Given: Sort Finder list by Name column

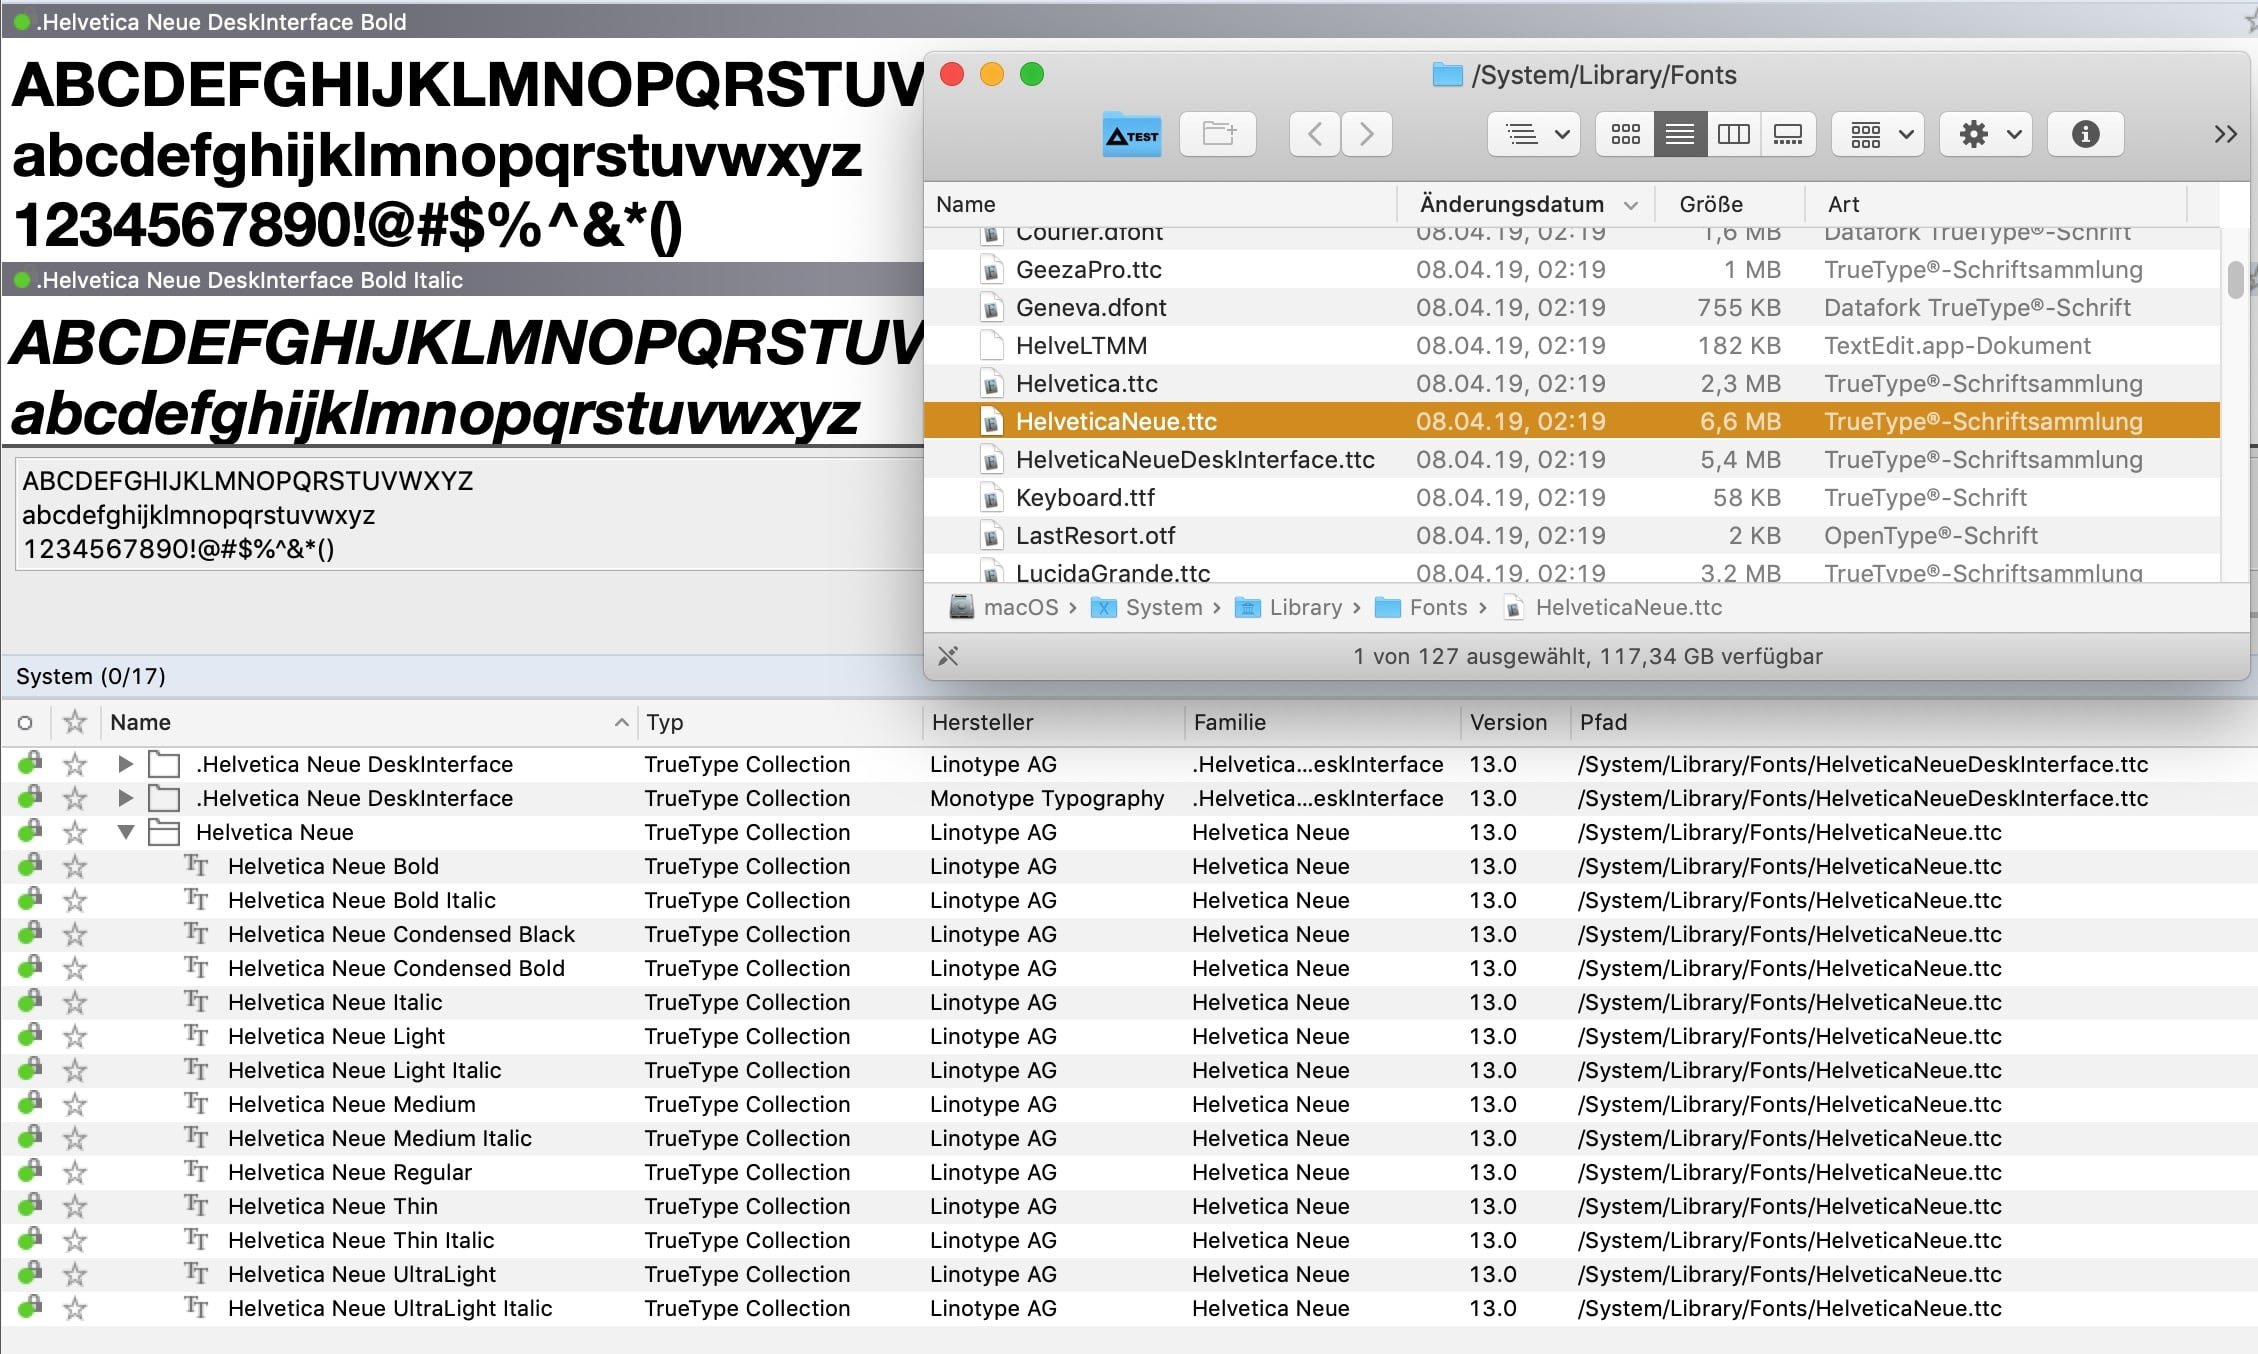Looking at the screenshot, I should [1160, 204].
